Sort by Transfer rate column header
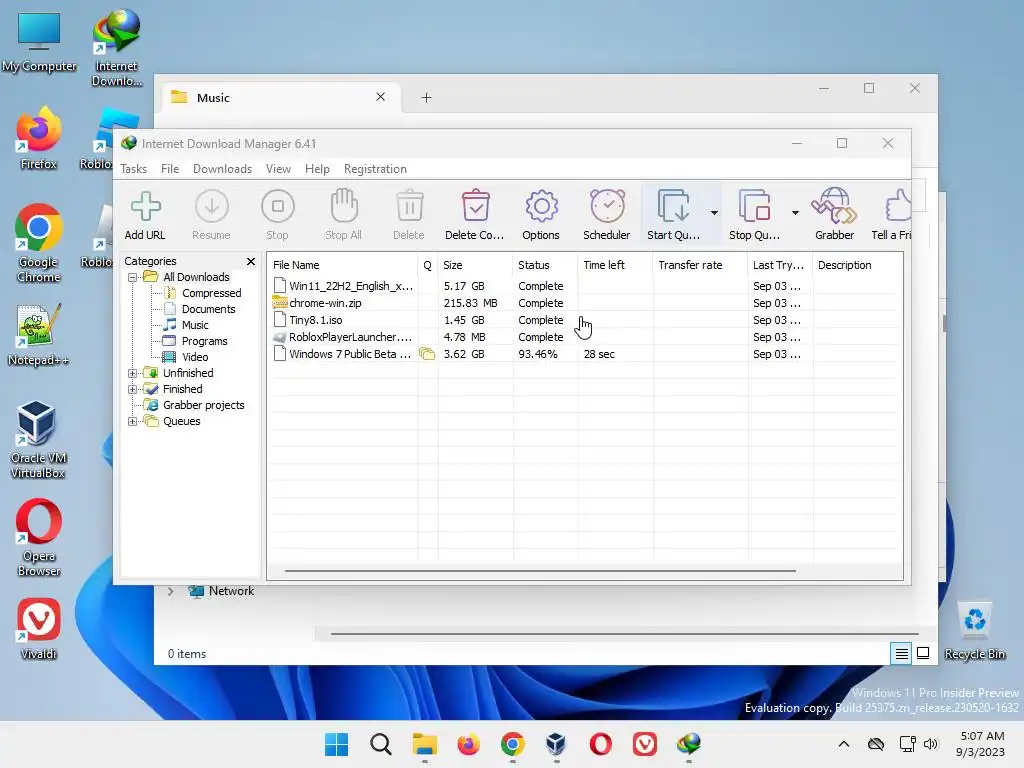Viewport: 1024px width, 768px height. pos(700,265)
